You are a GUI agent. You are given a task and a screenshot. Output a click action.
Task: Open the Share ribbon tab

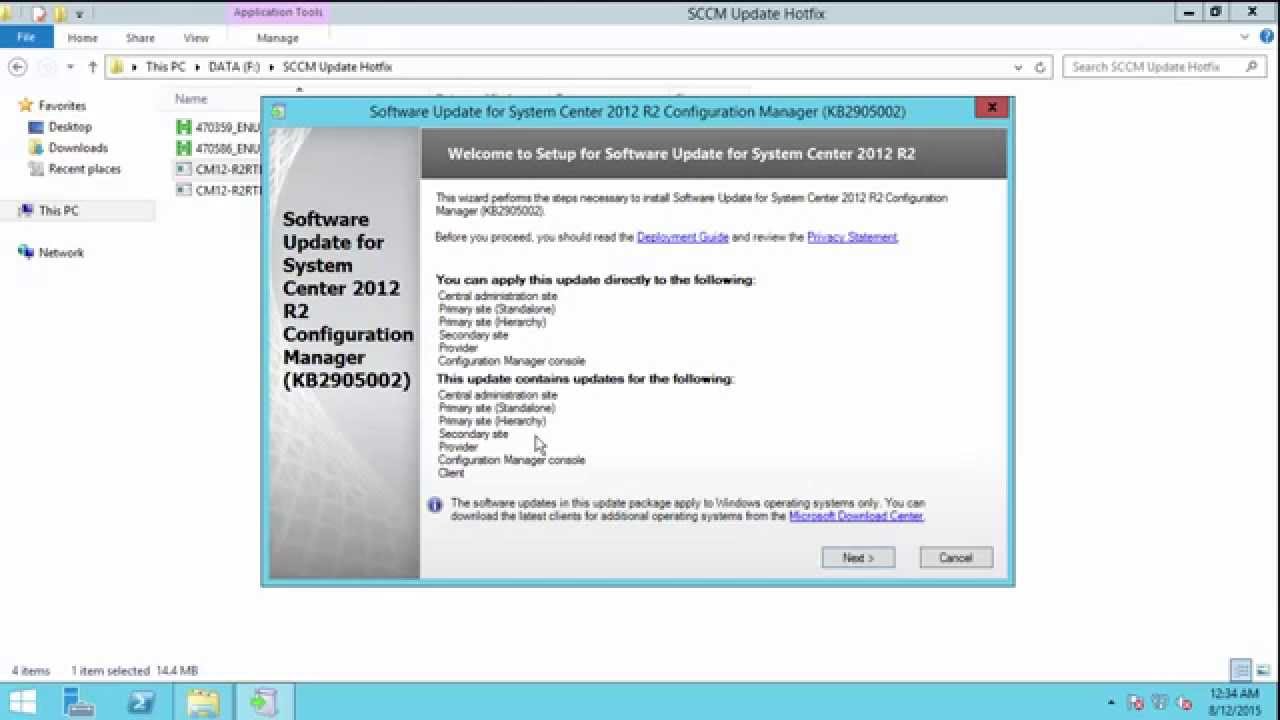click(x=140, y=38)
